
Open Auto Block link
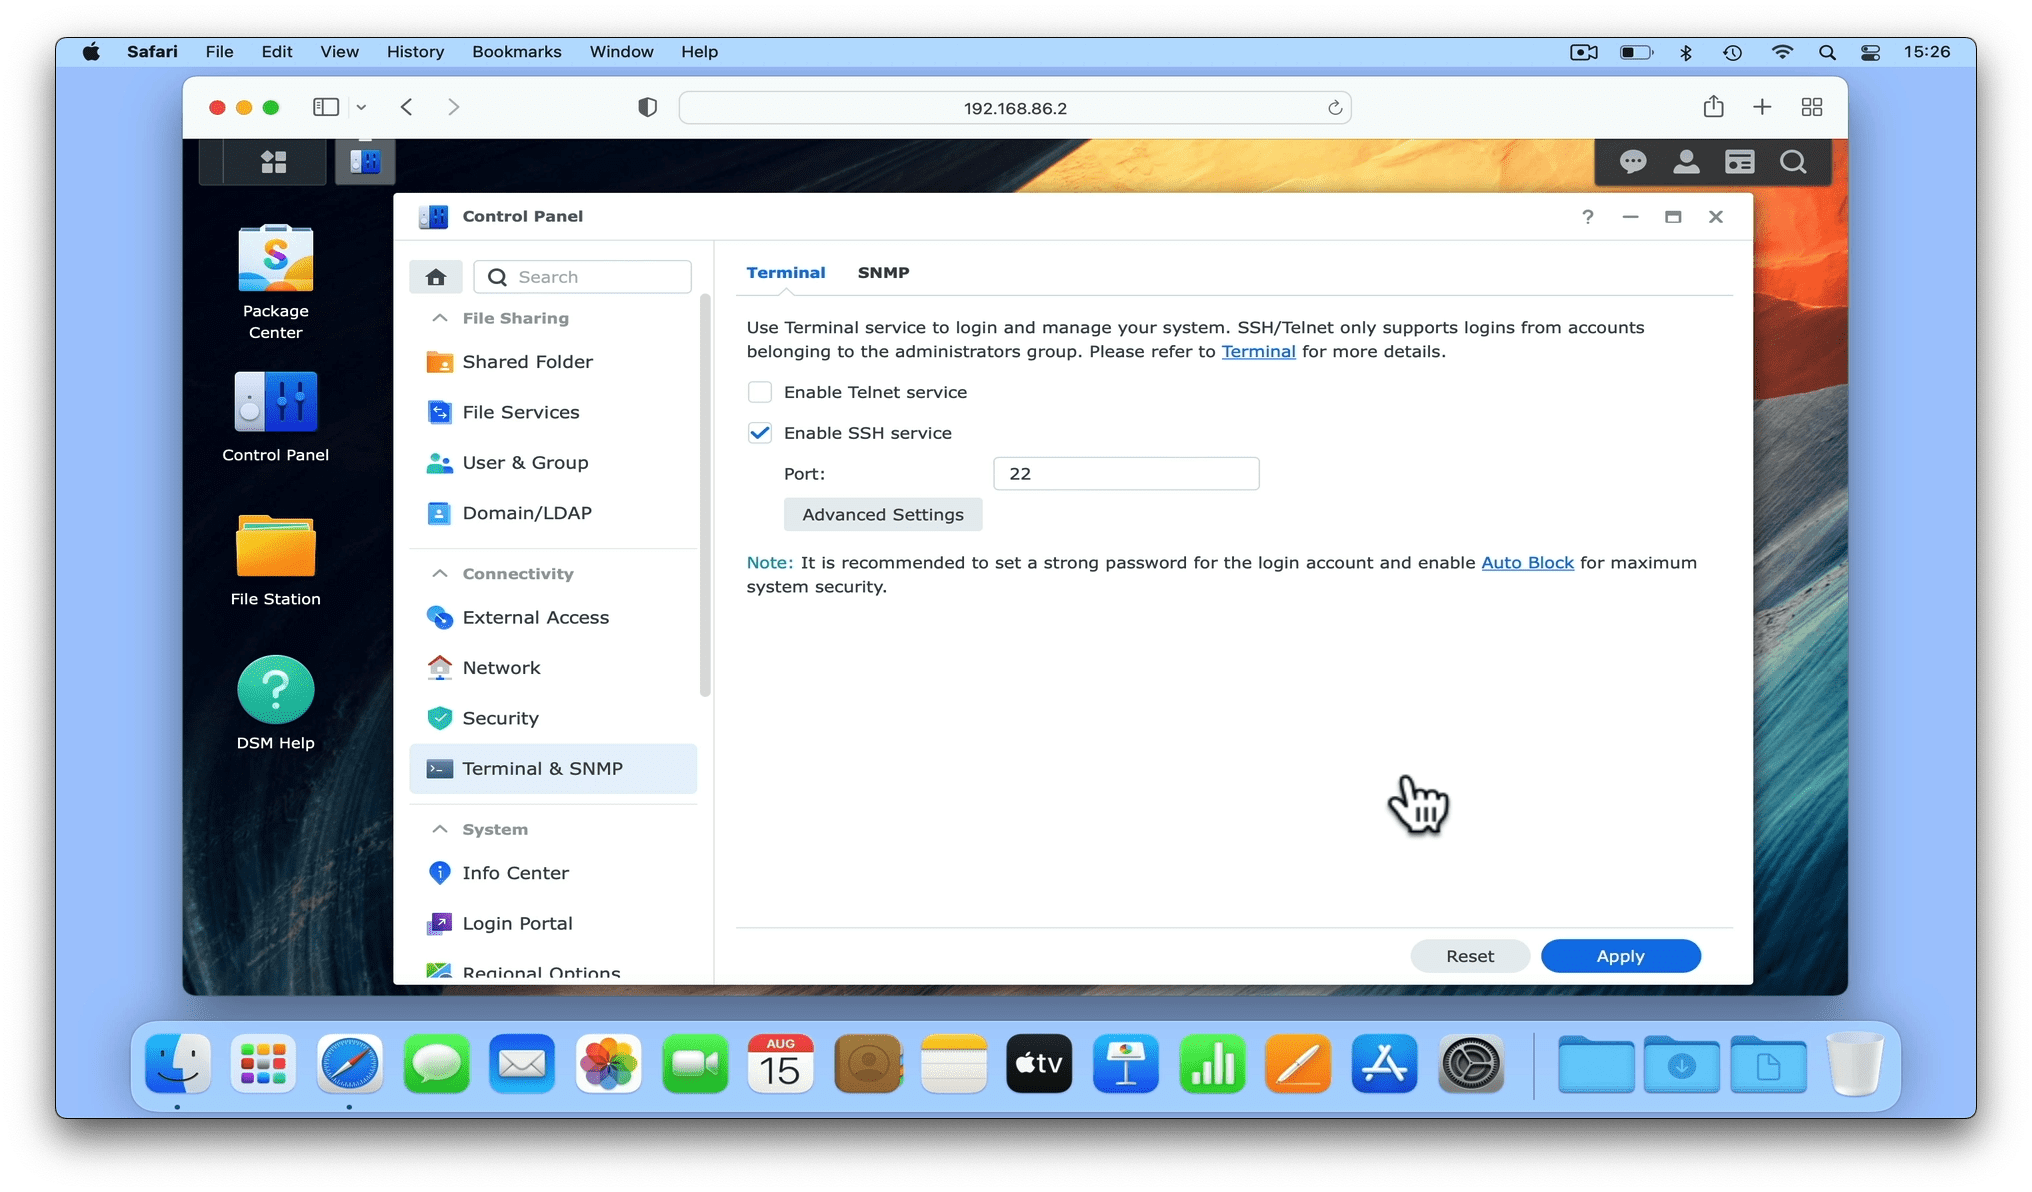[1527, 563]
